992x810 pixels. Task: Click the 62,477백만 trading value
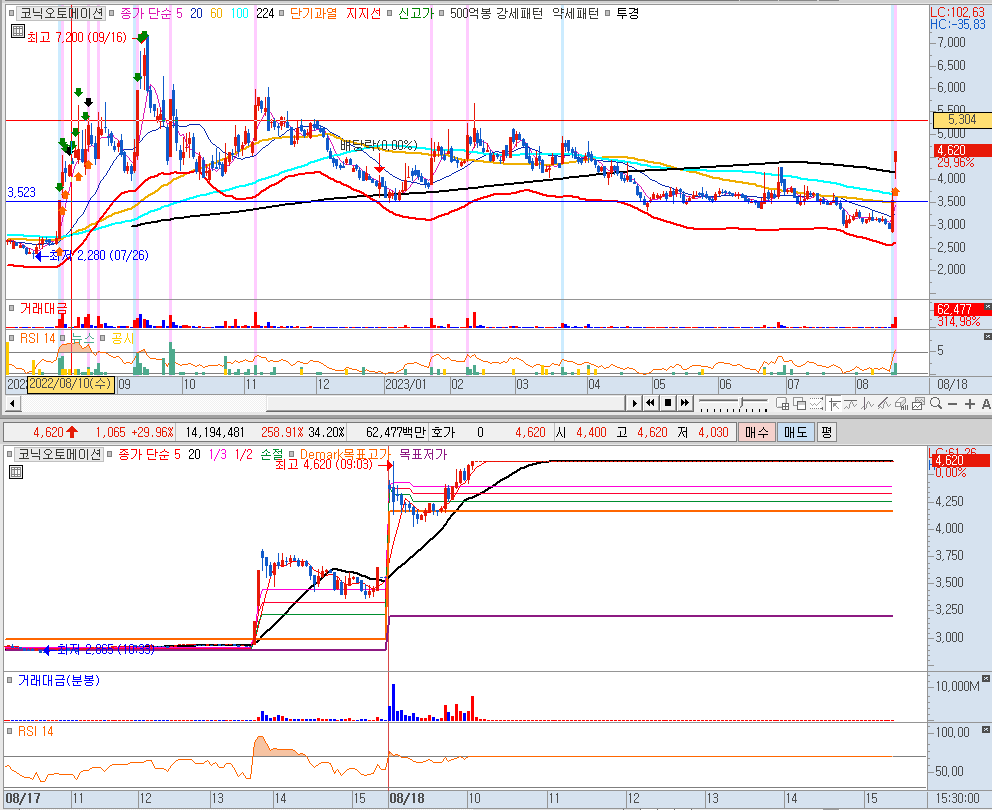tap(395, 432)
